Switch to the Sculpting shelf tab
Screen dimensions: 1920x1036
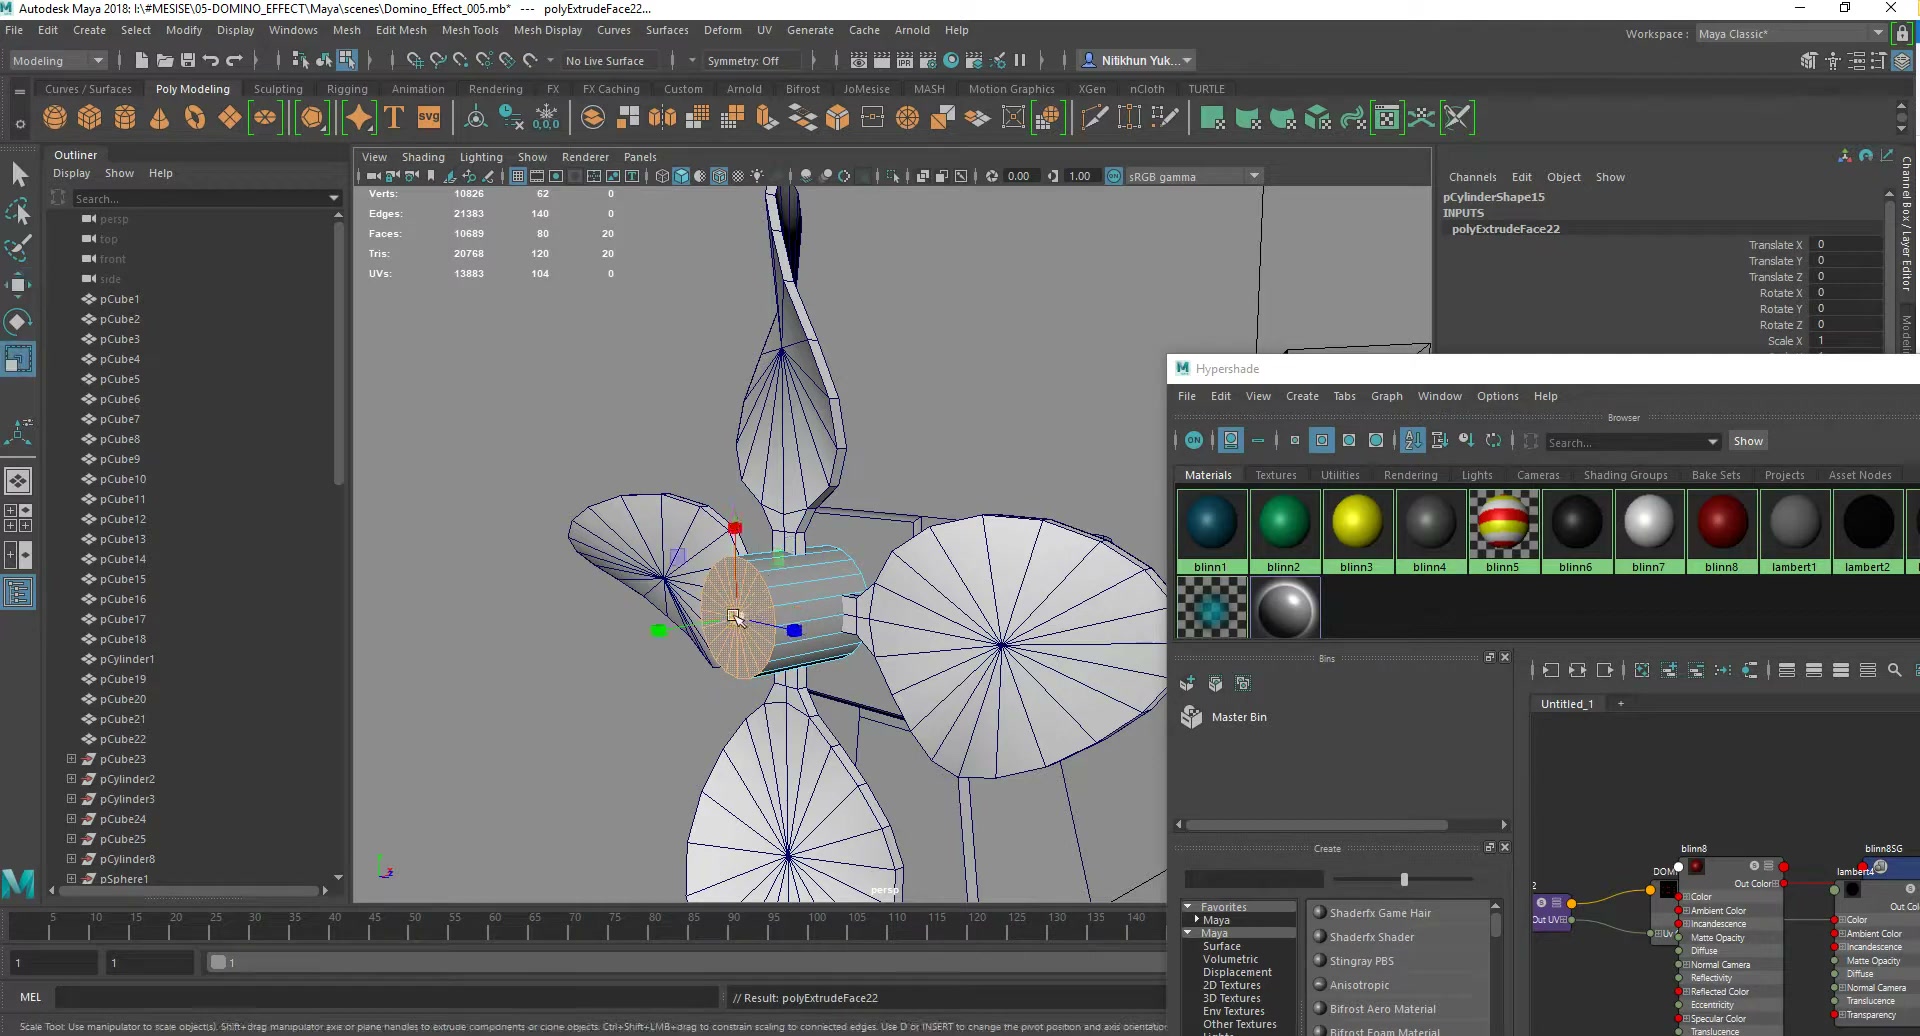(278, 89)
